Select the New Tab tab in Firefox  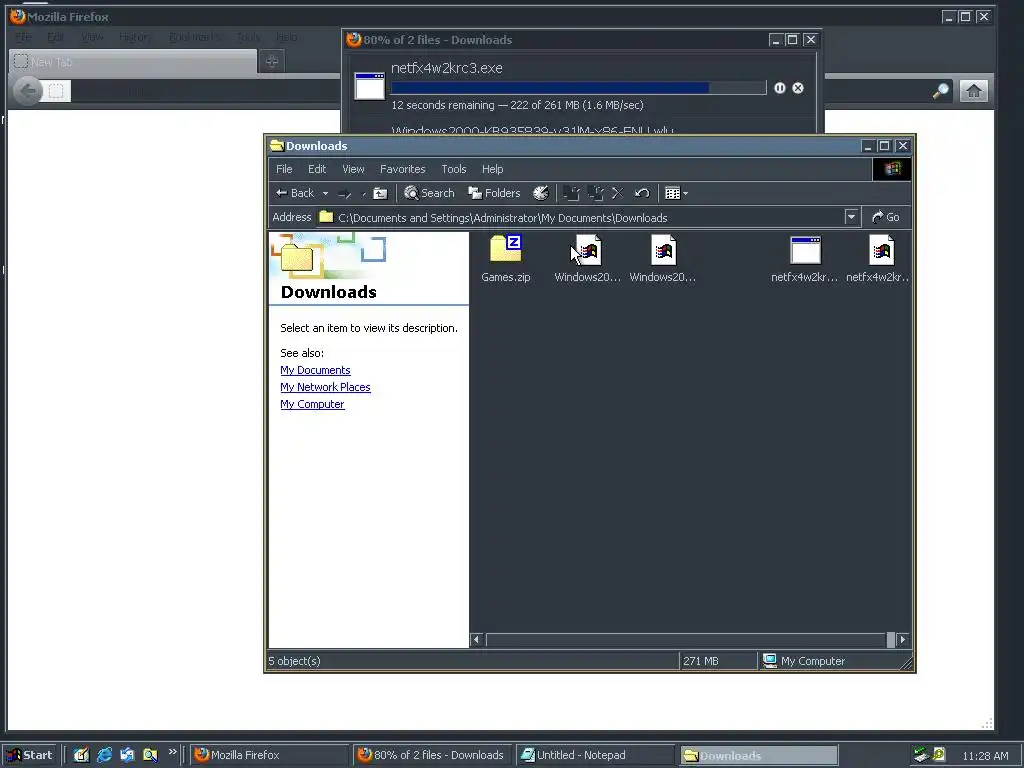point(133,62)
